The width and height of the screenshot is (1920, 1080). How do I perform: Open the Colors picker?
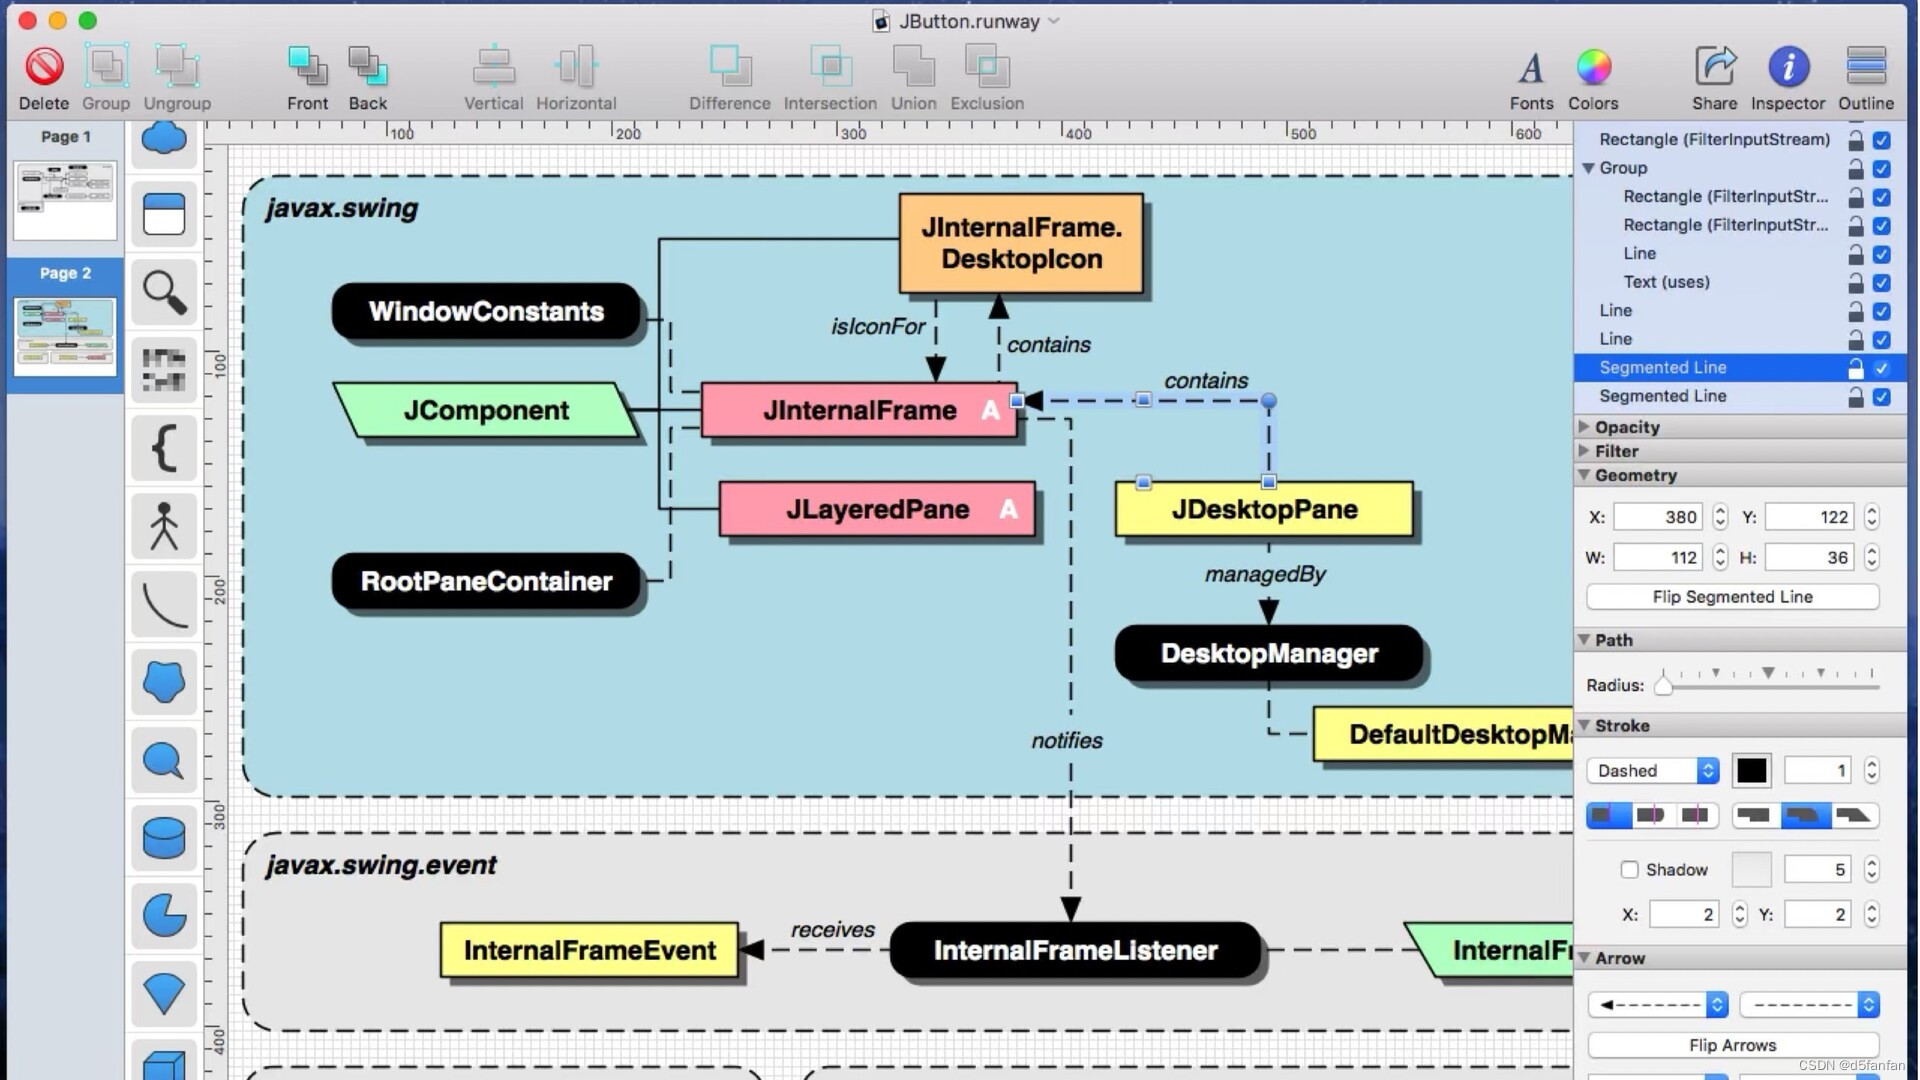pyautogui.click(x=1593, y=68)
